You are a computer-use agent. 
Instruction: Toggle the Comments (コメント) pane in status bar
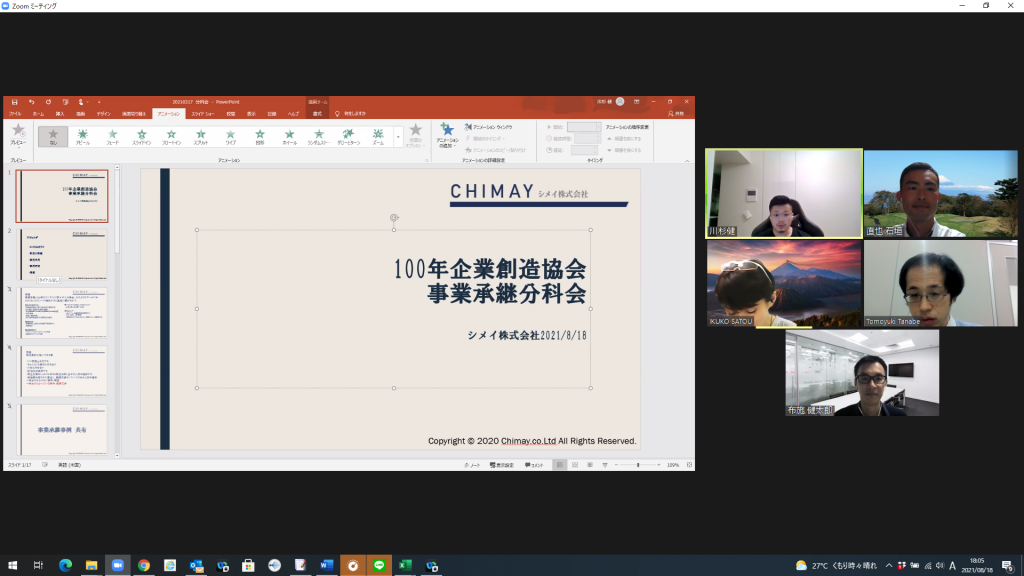pos(535,465)
